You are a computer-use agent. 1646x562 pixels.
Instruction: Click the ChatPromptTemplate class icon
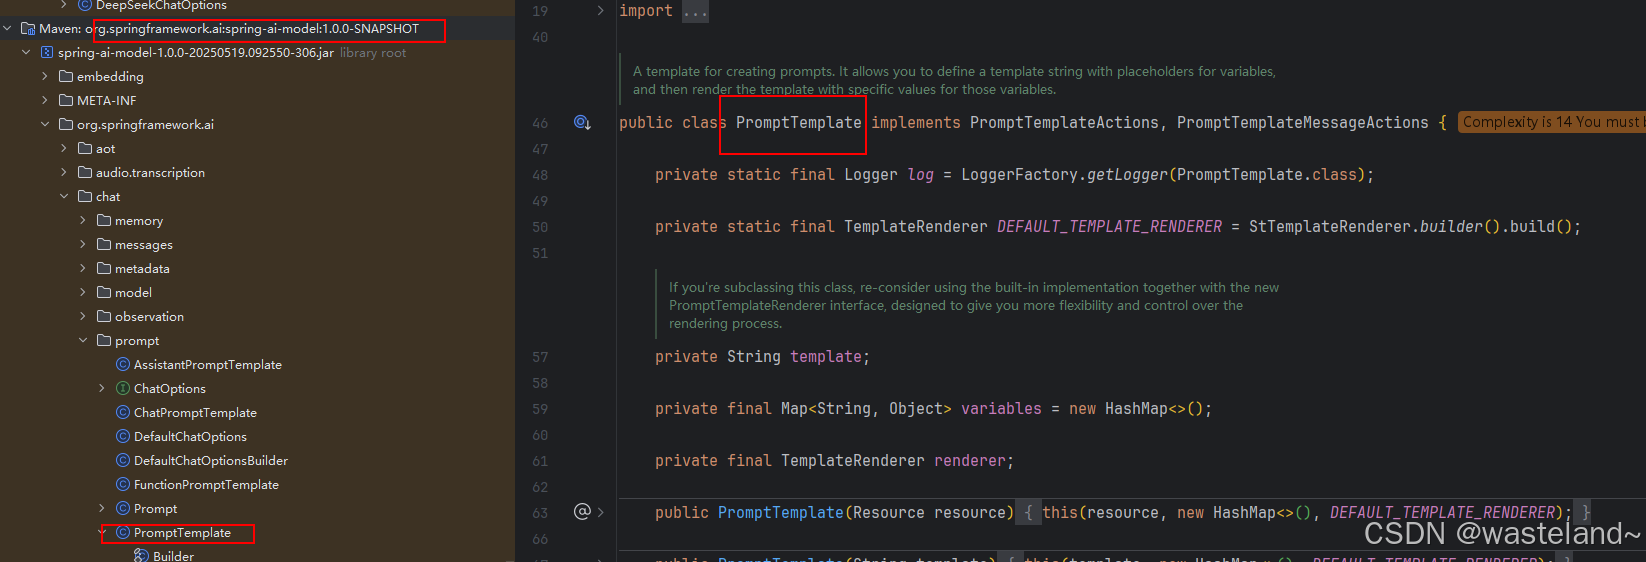pos(123,413)
